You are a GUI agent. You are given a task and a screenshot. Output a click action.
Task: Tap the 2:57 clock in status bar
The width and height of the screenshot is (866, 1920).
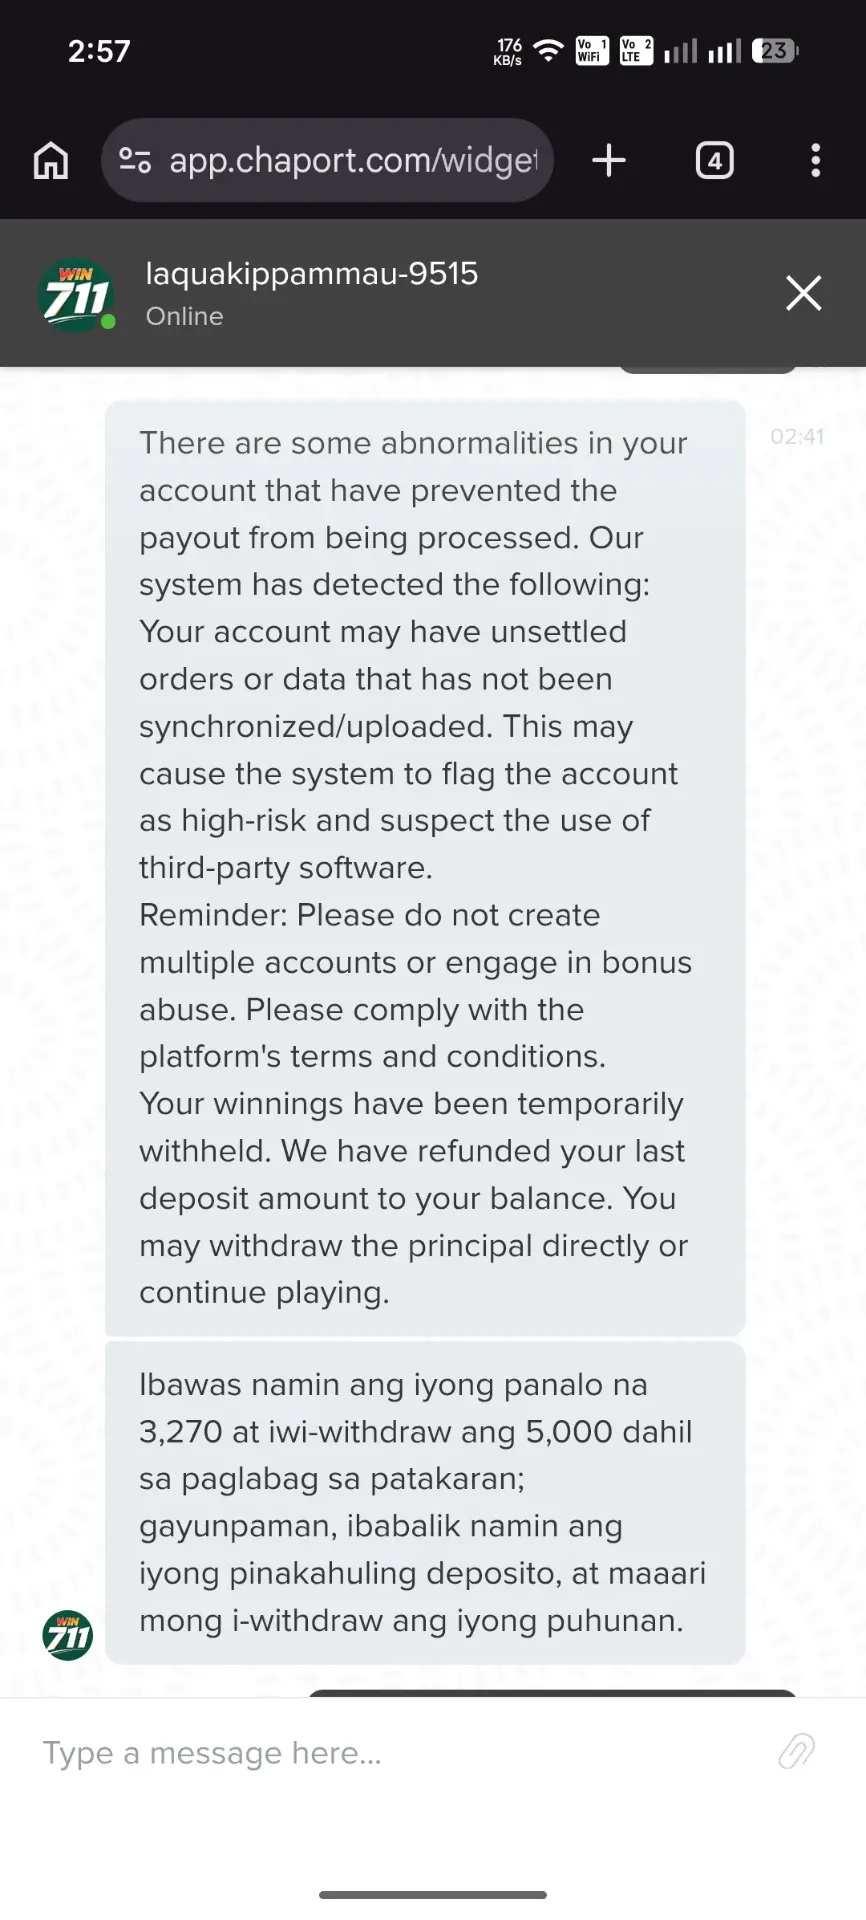(x=99, y=51)
